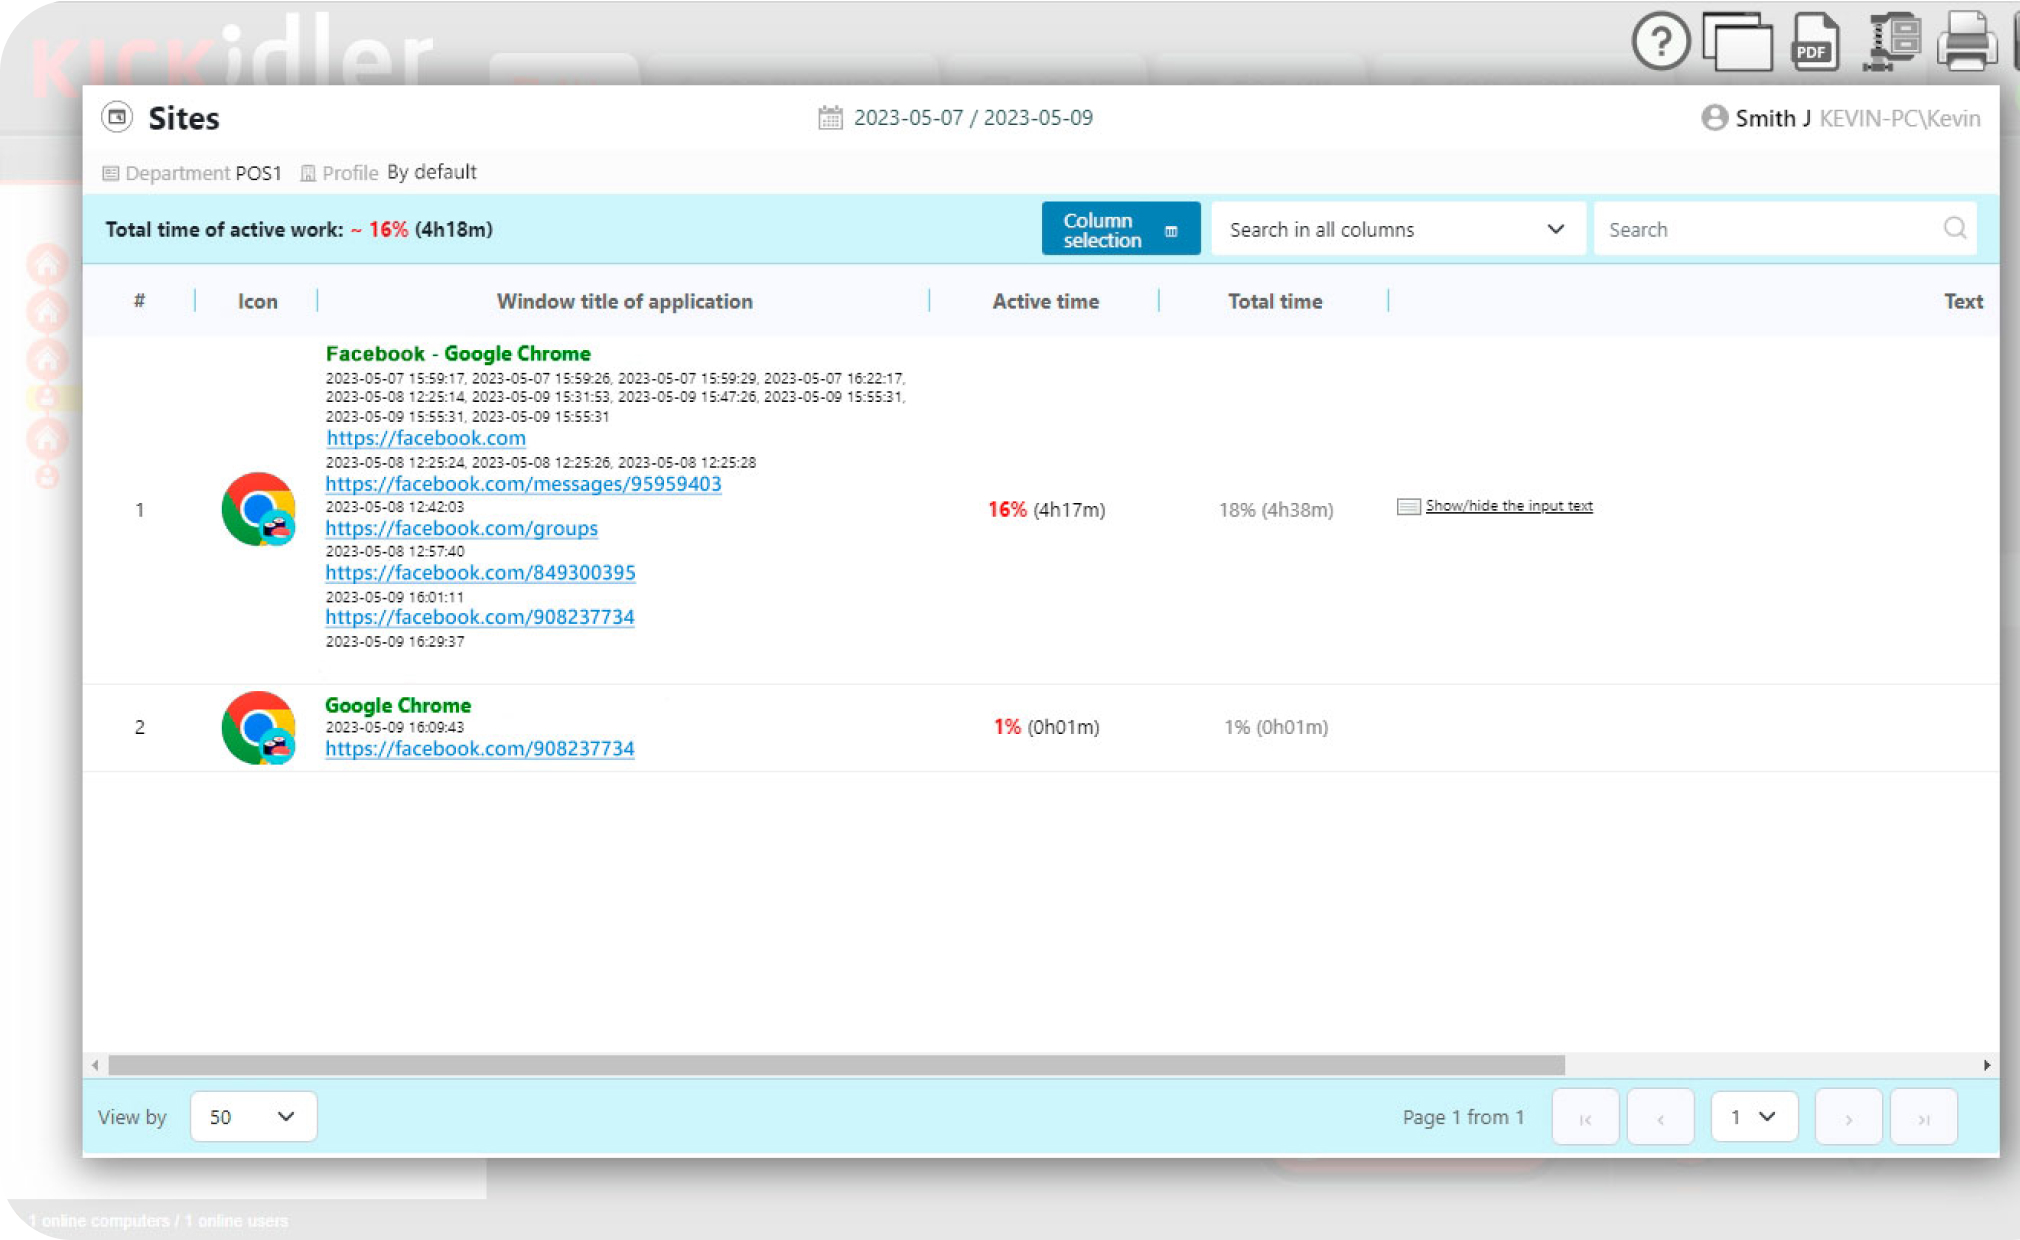
Task: Go to last page button
Action: pyautogui.click(x=1923, y=1117)
